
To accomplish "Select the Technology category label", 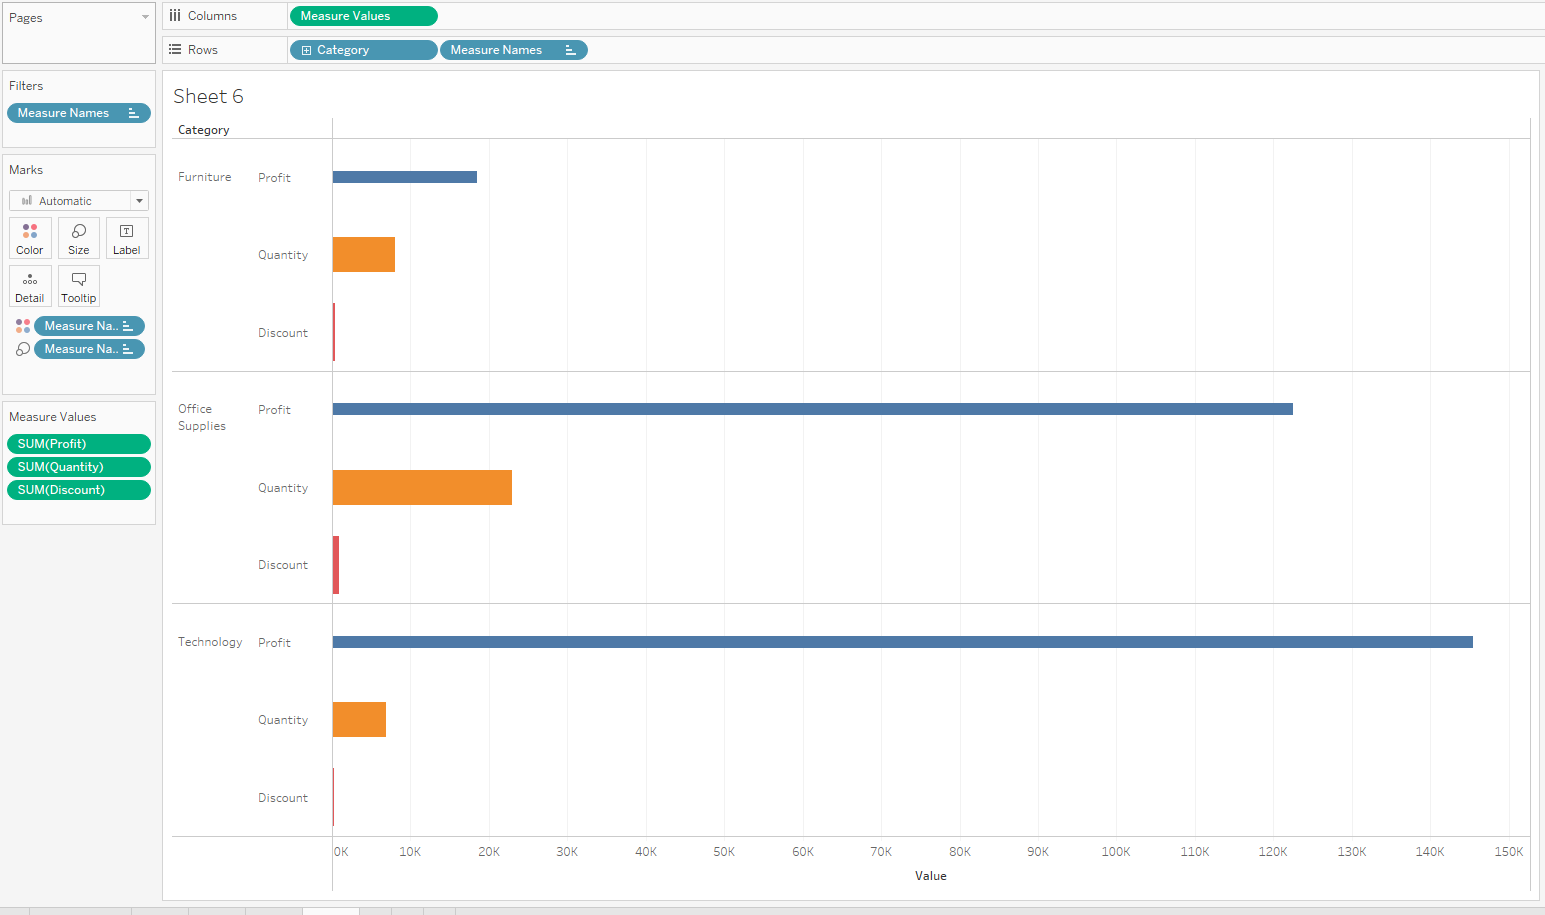I will point(210,642).
